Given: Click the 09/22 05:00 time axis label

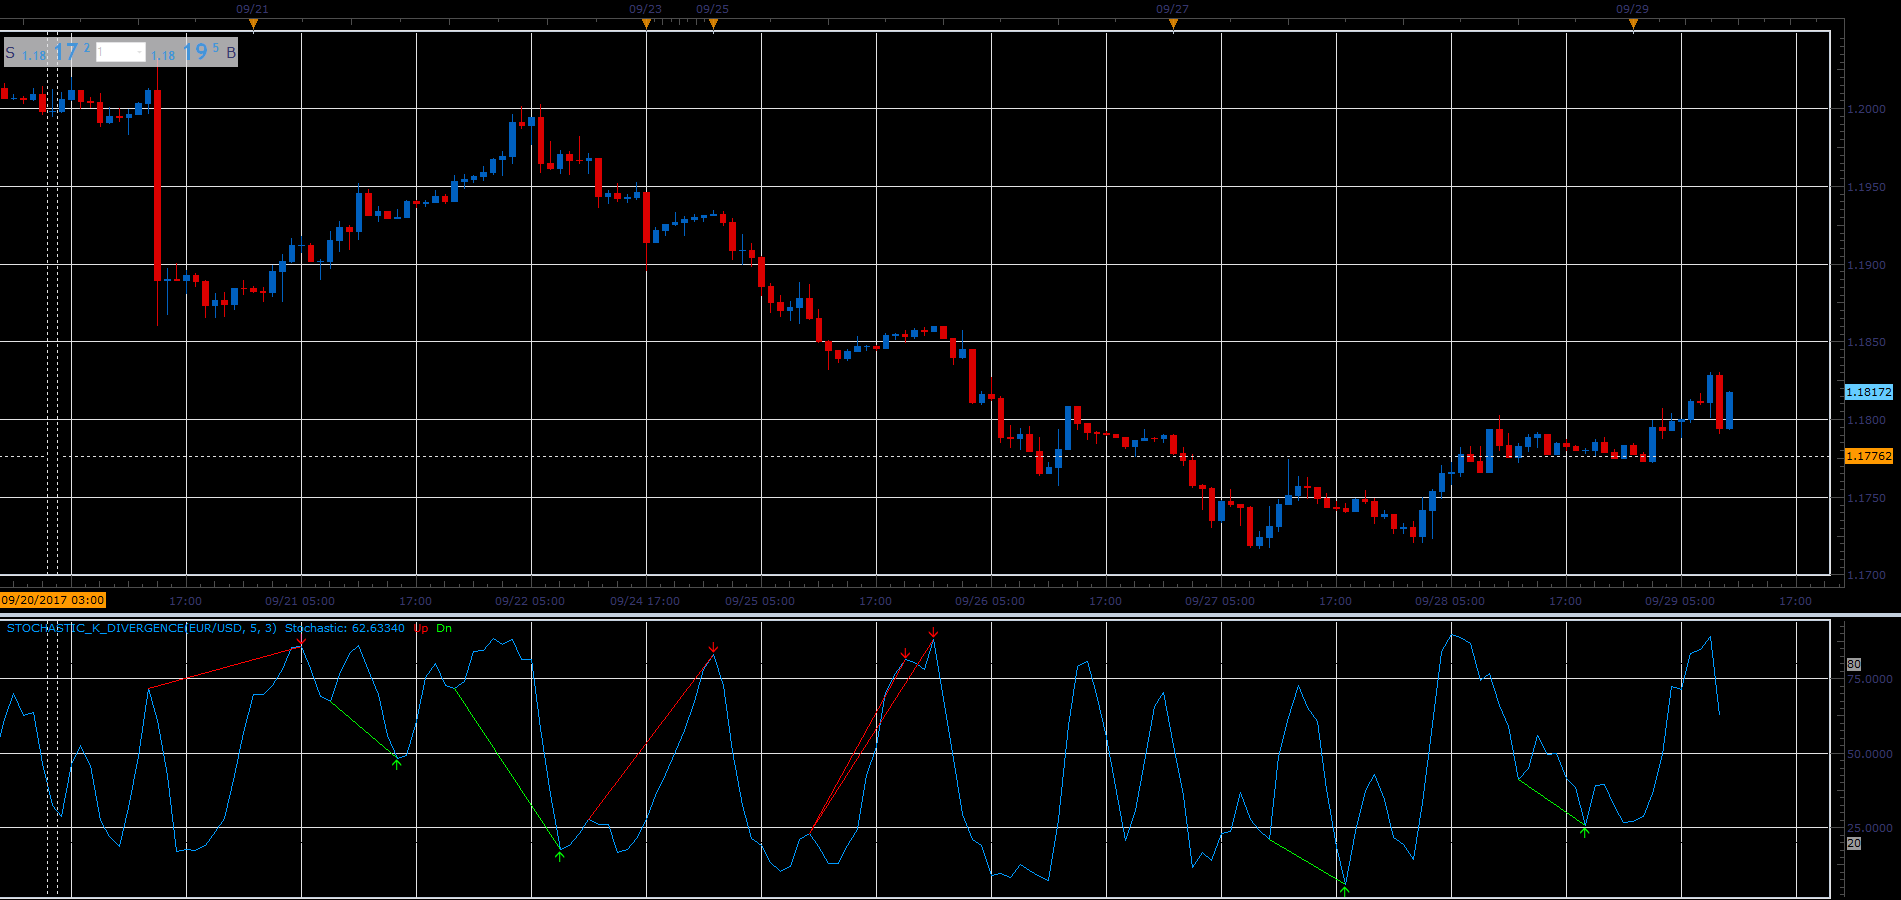Looking at the screenshot, I should point(530,601).
